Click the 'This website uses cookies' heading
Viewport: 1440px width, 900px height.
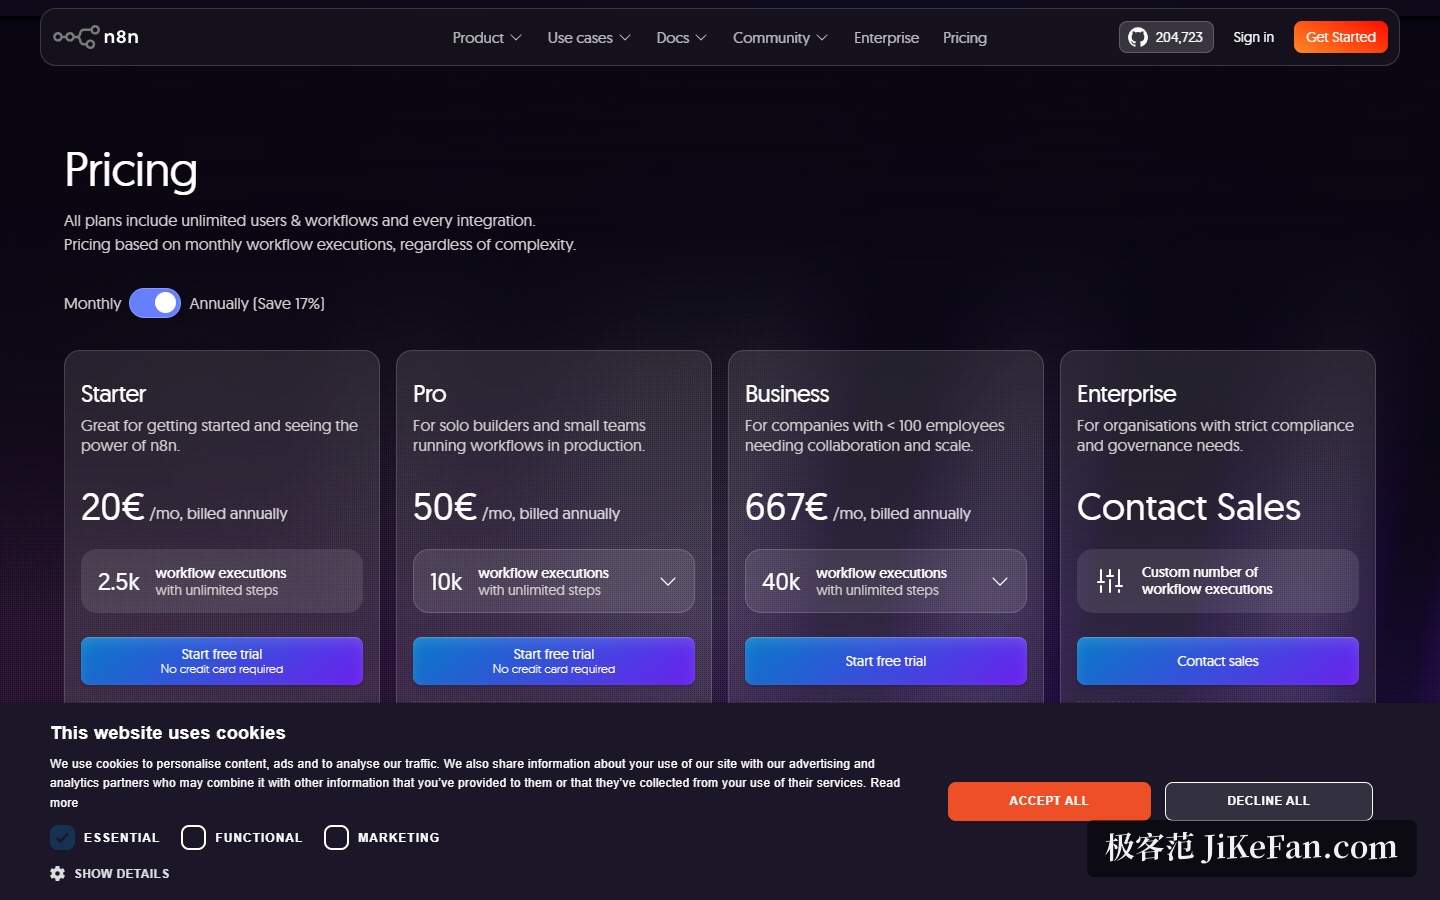point(168,733)
